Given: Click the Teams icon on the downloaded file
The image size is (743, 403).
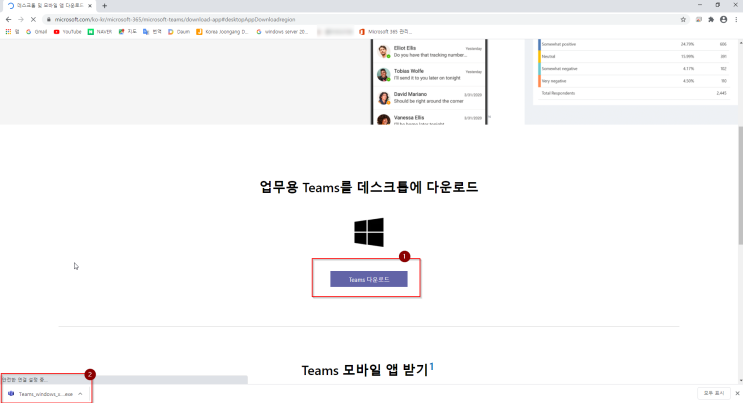Looking at the screenshot, I should (x=11, y=394).
